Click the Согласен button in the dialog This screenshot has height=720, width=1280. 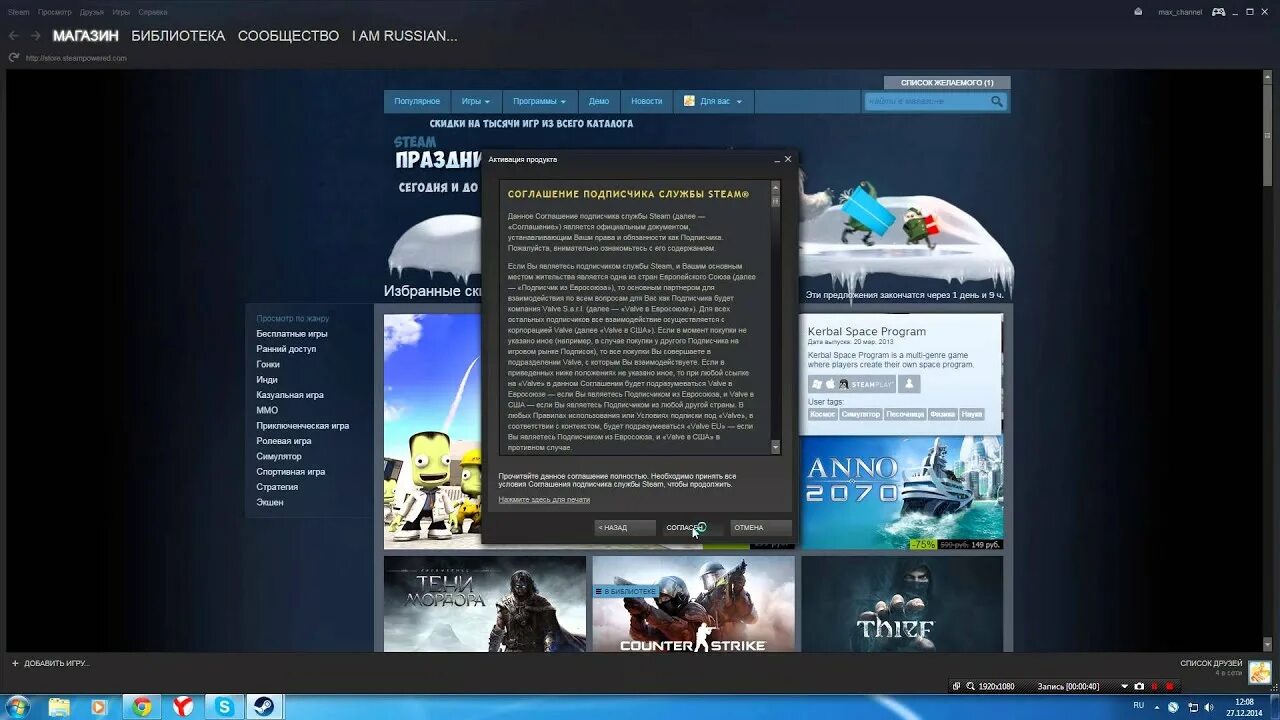coord(693,527)
